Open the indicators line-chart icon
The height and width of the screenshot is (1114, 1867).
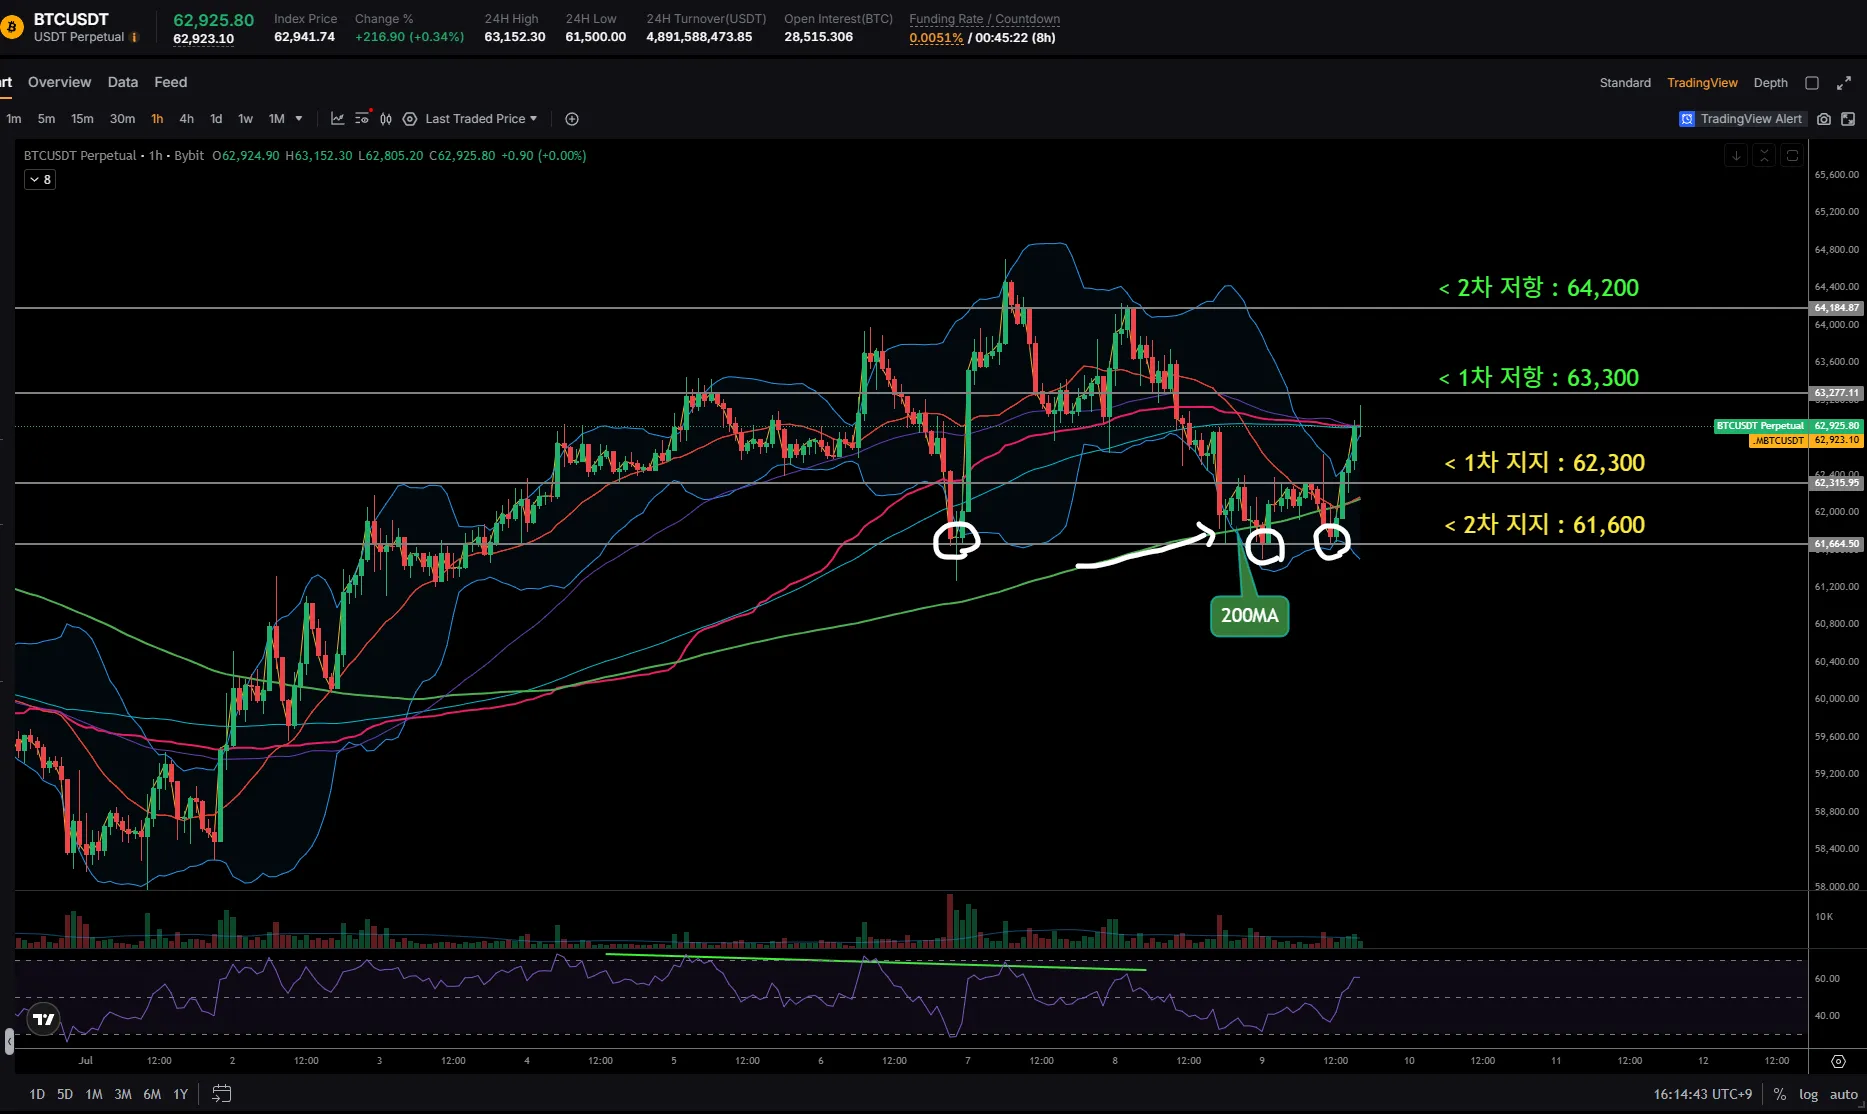click(338, 119)
